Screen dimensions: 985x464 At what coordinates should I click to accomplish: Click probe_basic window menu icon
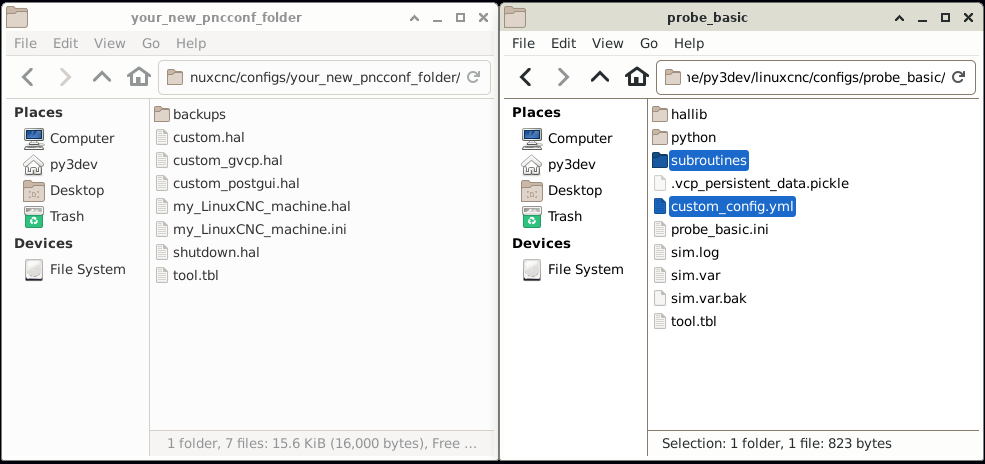click(515, 18)
